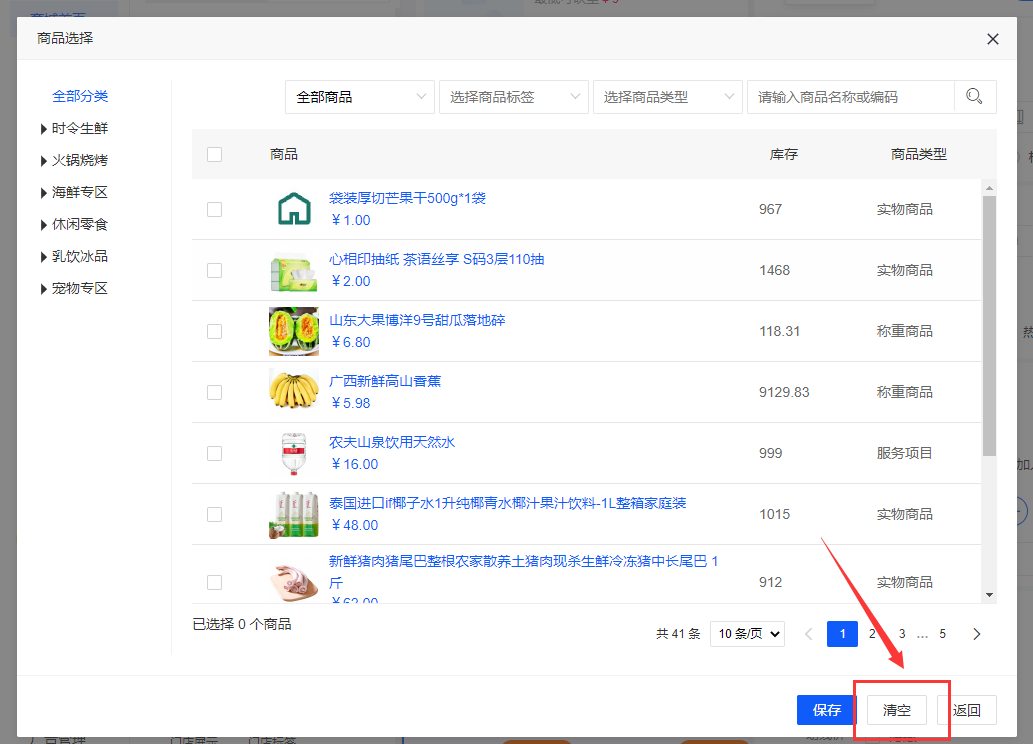Go to page 2
1033x744 pixels.
point(872,634)
